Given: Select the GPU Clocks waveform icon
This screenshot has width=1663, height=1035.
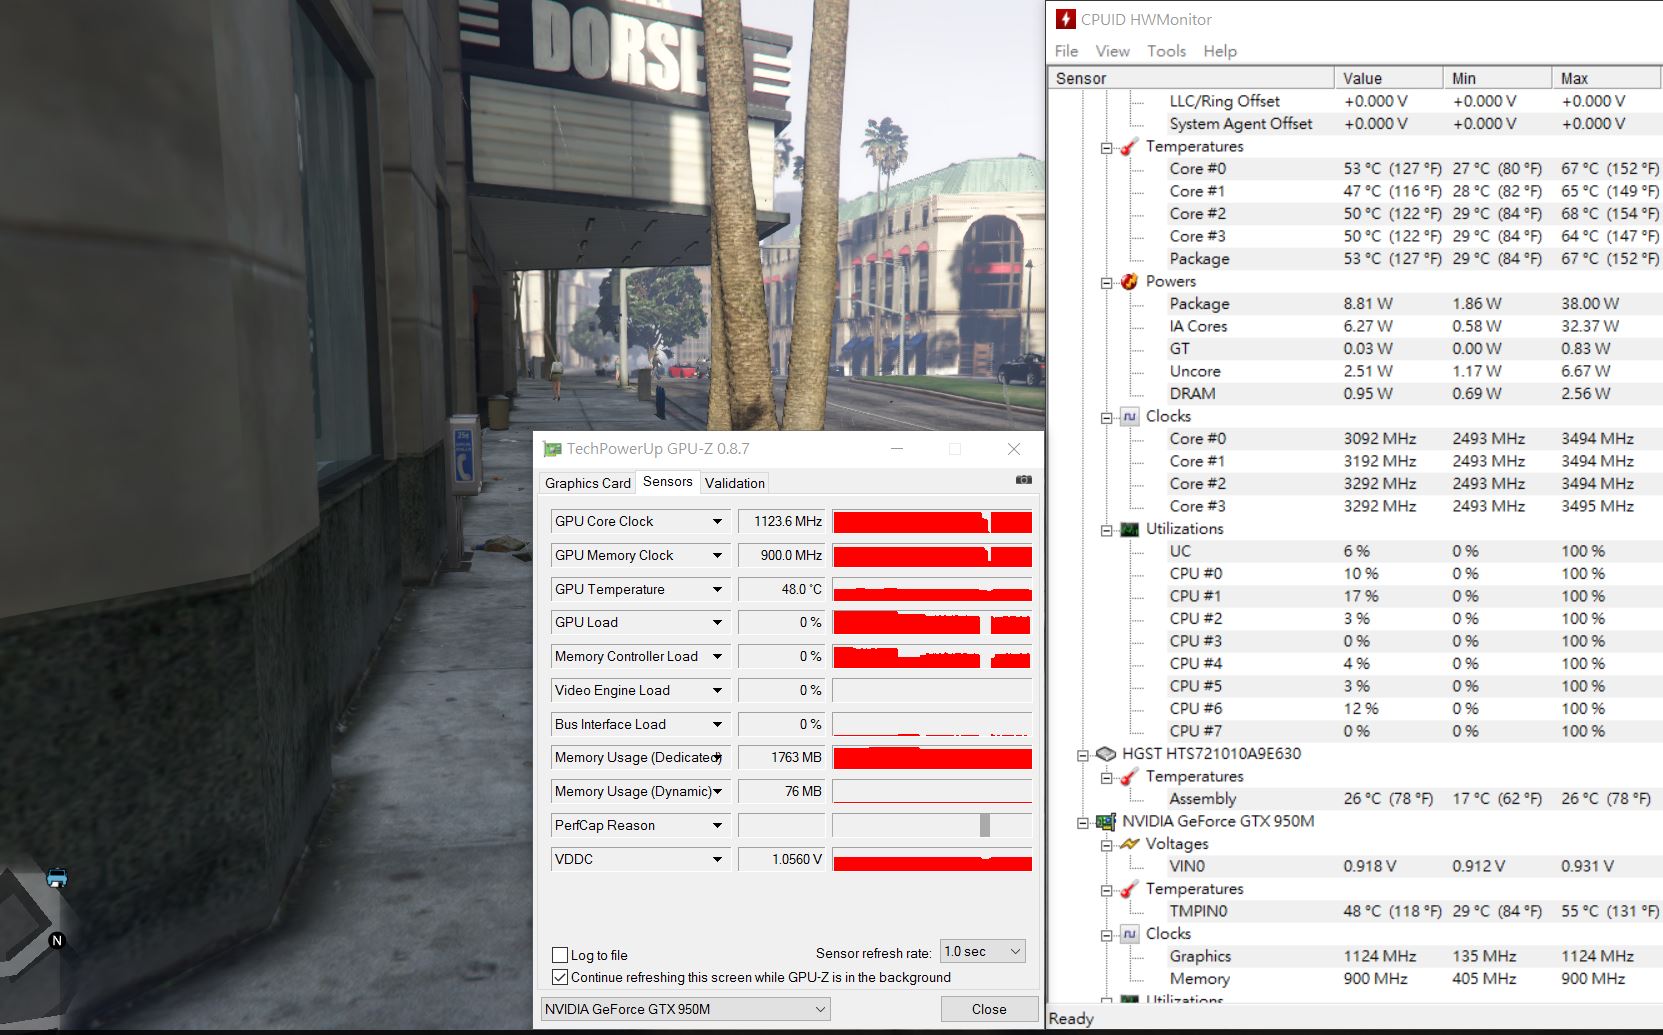Looking at the screenshot, I should pos(1129,934).
